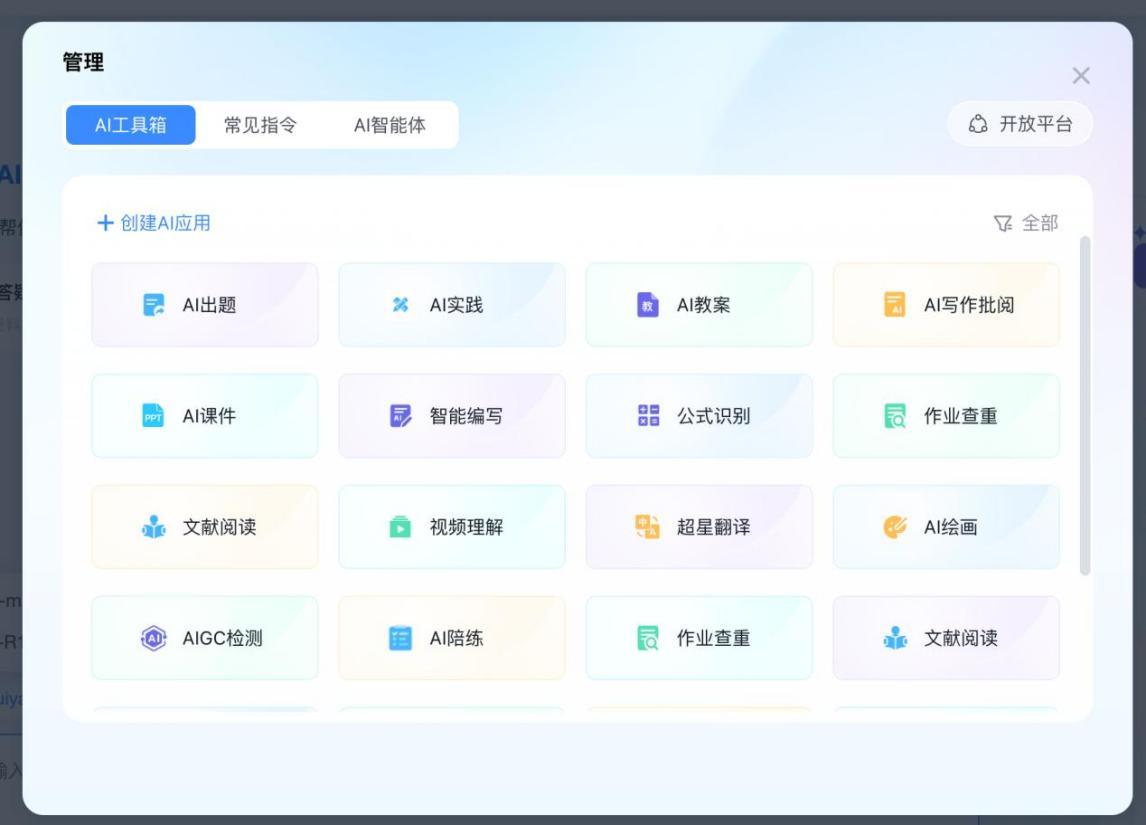The height and width of the screenshot is (825, 1146).
Task: Open the AI写作批阅 tool
Action: click(x=945, y=305)
